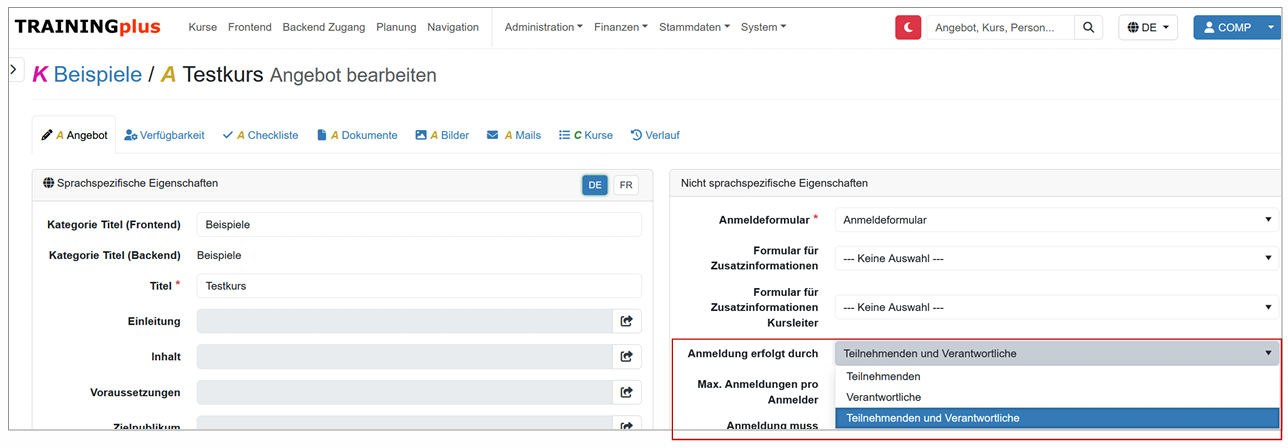Click the magnifying glass search icon
Screen dimensions: 1288x448
pos(1088,28)
